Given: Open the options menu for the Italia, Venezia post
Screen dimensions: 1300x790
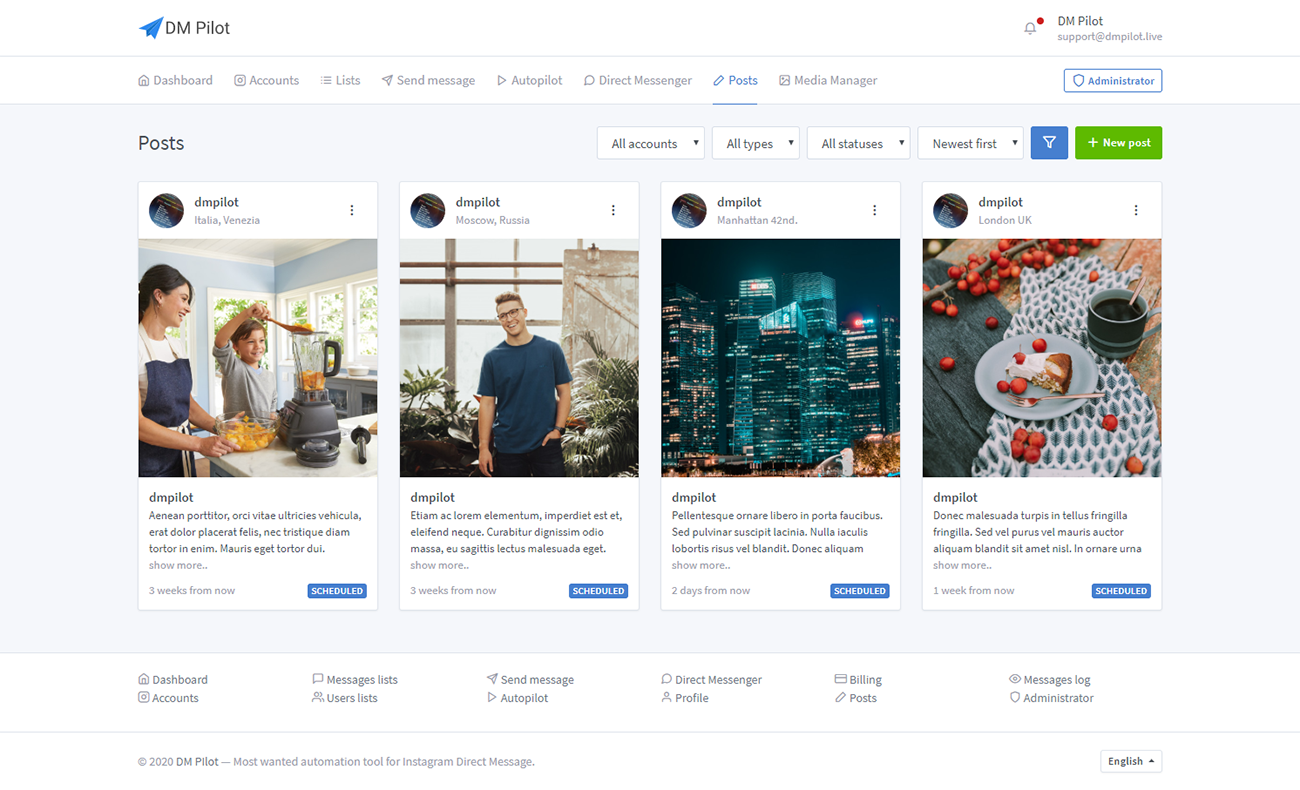Looking at the screenshot, I should 352,210.
